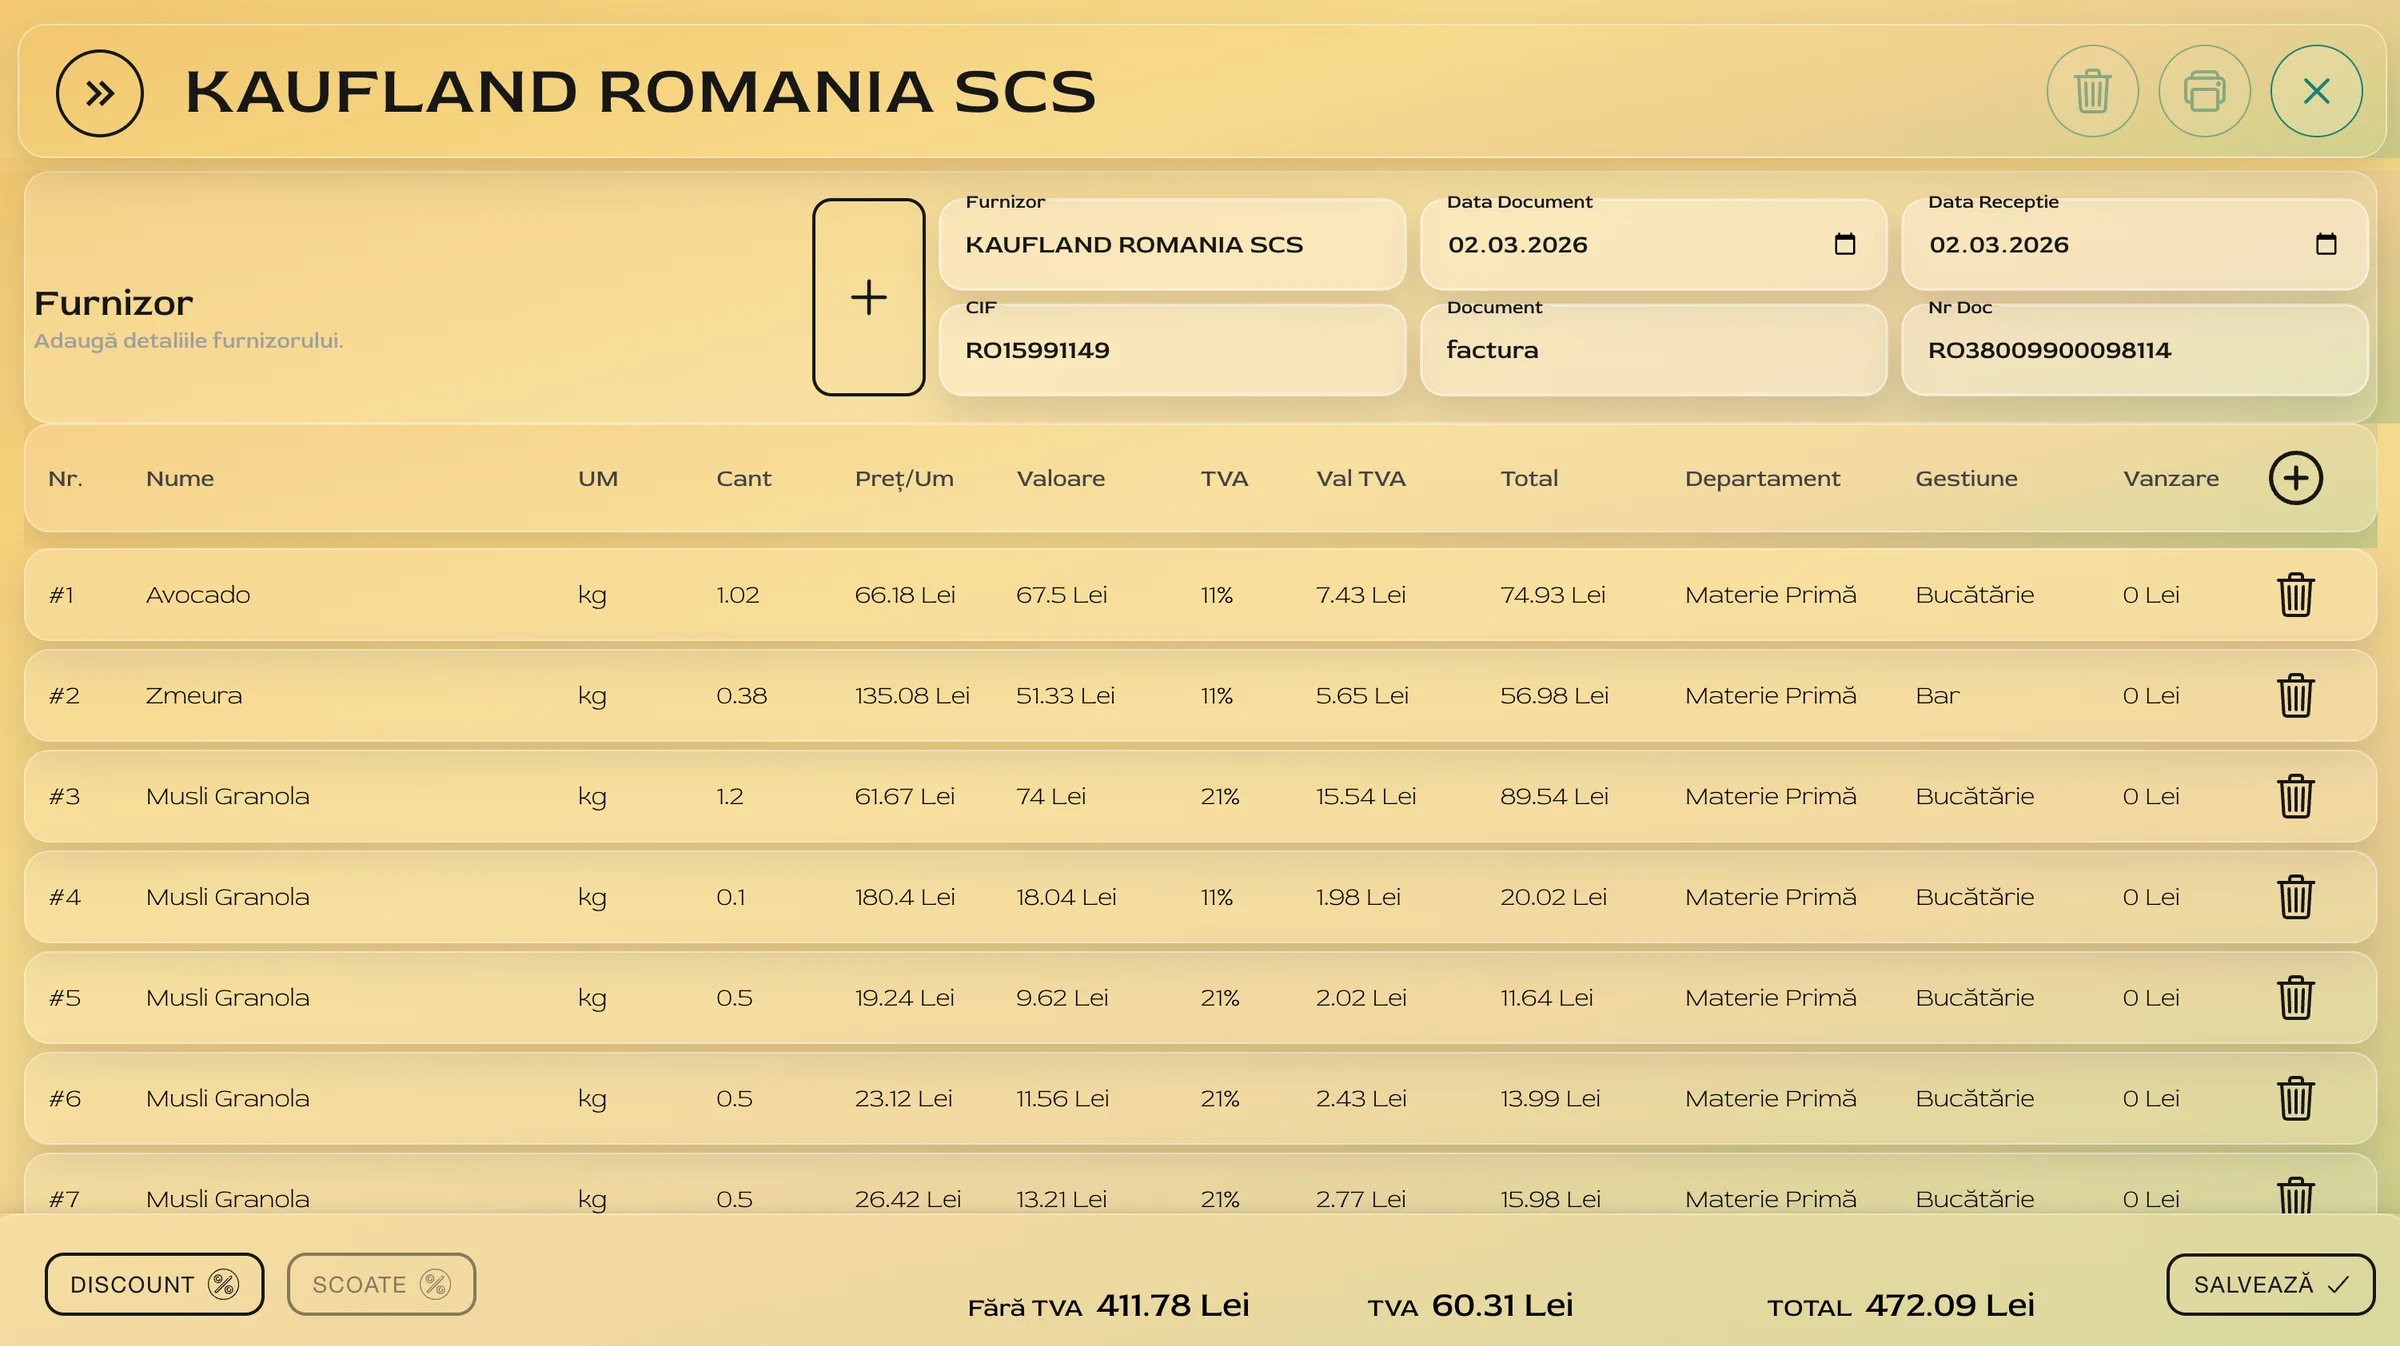
Task: Click the printer icon
Action: [2204, 92]
